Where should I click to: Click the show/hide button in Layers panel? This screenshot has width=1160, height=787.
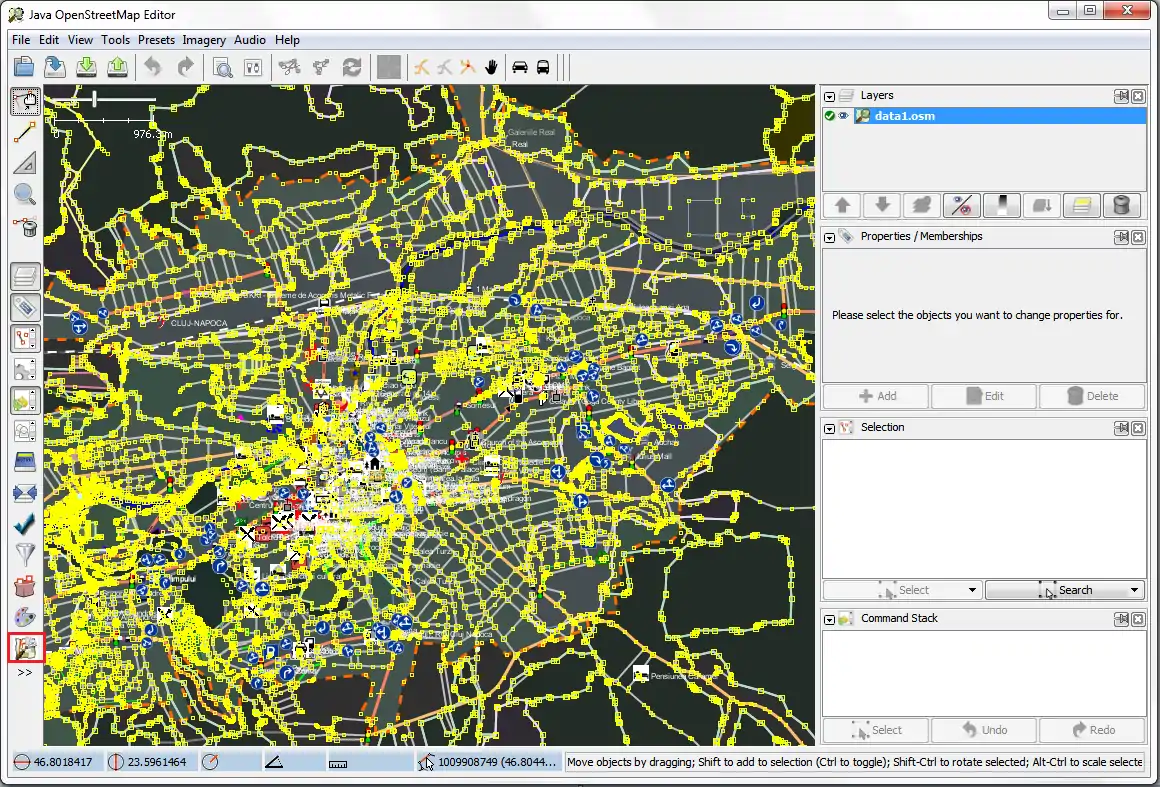point(962,205)
